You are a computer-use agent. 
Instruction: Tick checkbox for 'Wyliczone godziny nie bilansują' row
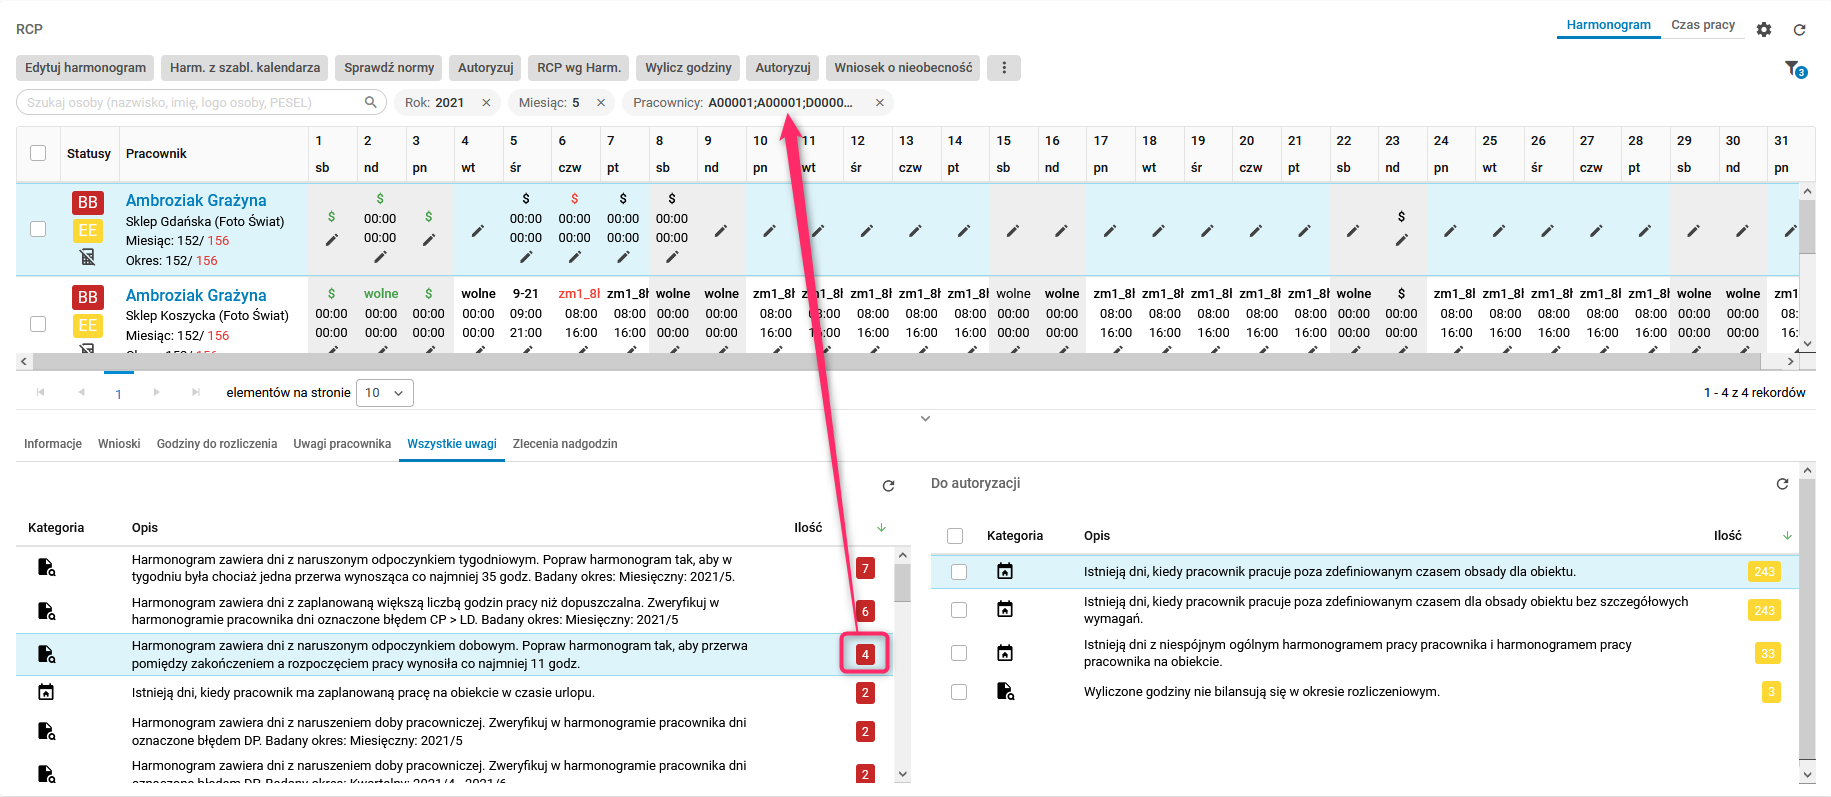pyautogui.click(x=959, y=692)
